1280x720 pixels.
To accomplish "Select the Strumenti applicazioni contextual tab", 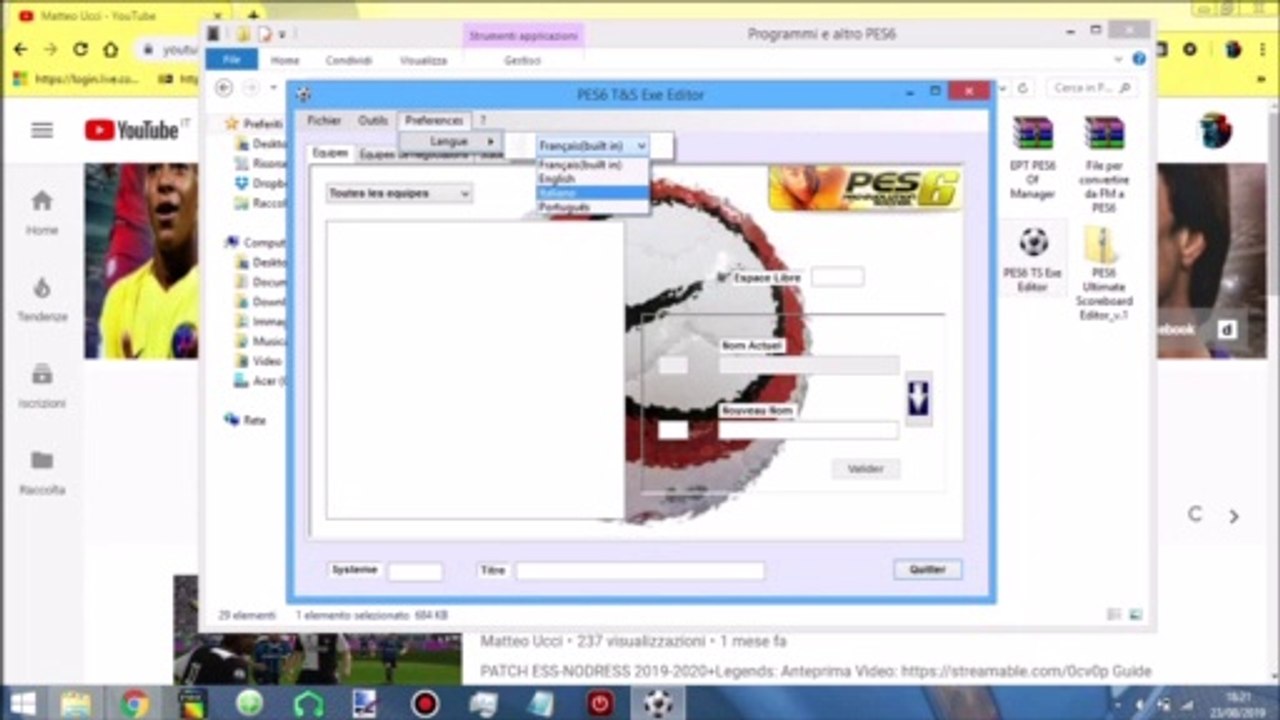I will [523, 35].
